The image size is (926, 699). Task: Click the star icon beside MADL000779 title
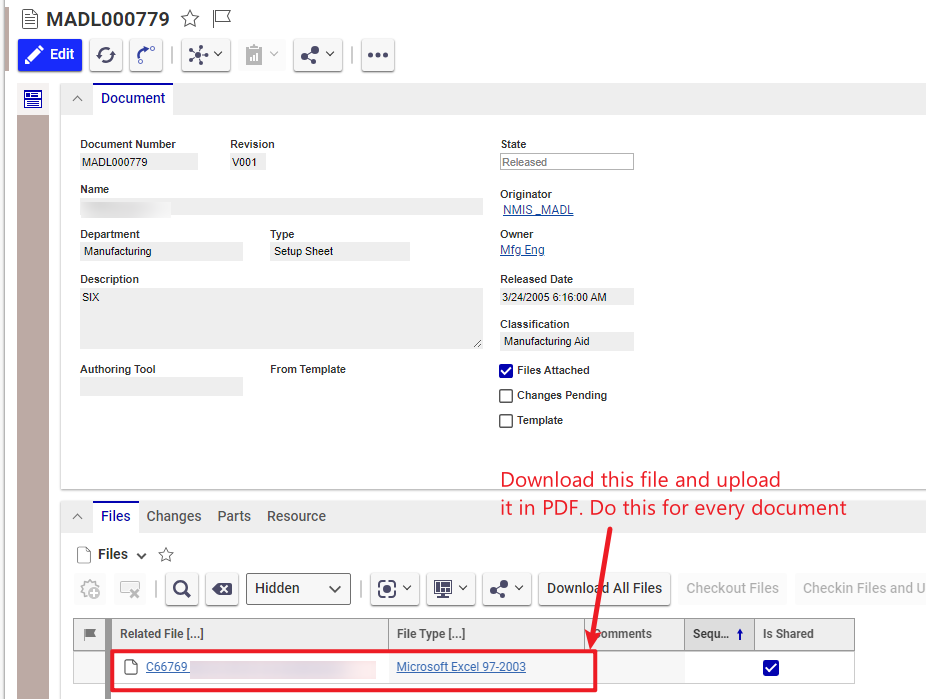point(190,19)
